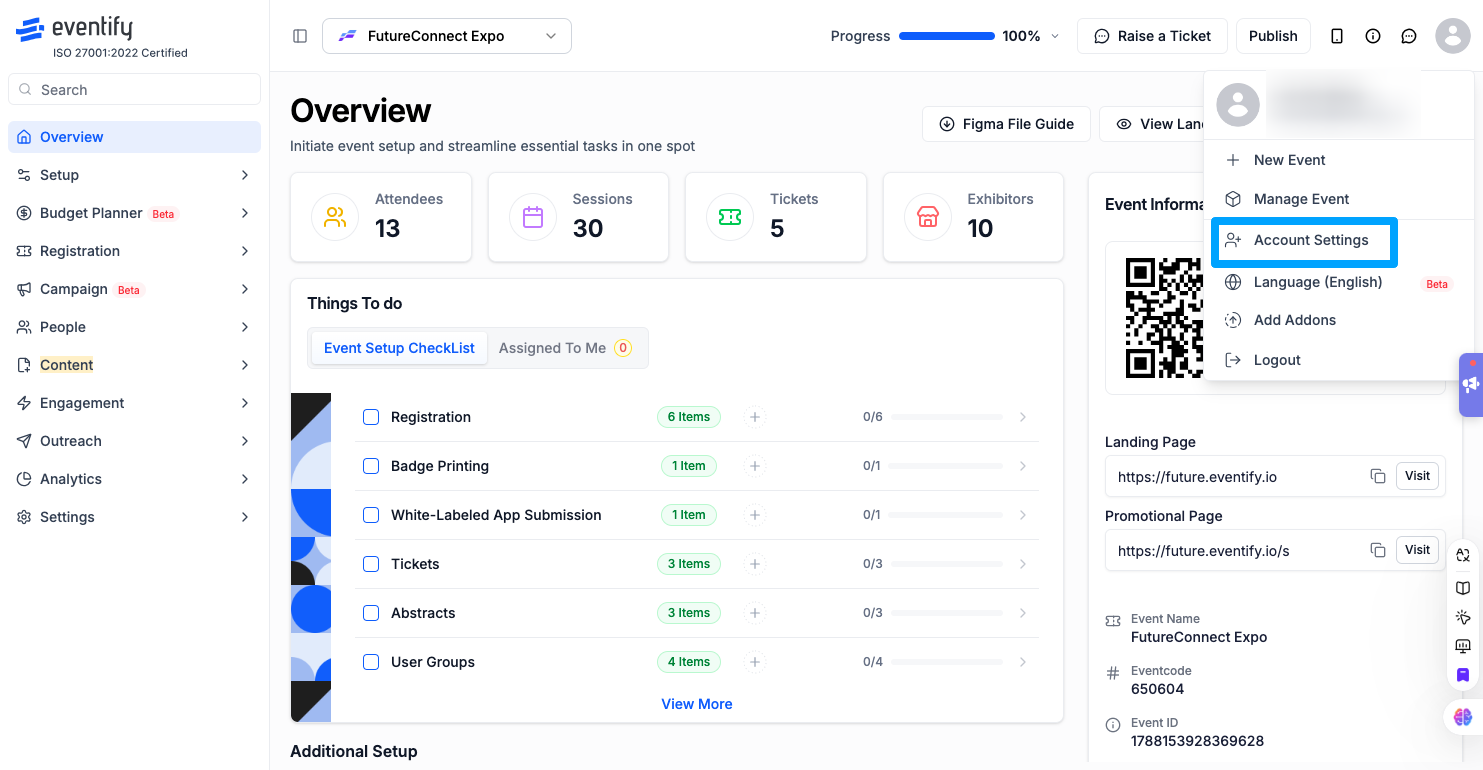Click the User Groups 0/4 progress bar
The image size is (1483, 770).
tap(946, 662)
